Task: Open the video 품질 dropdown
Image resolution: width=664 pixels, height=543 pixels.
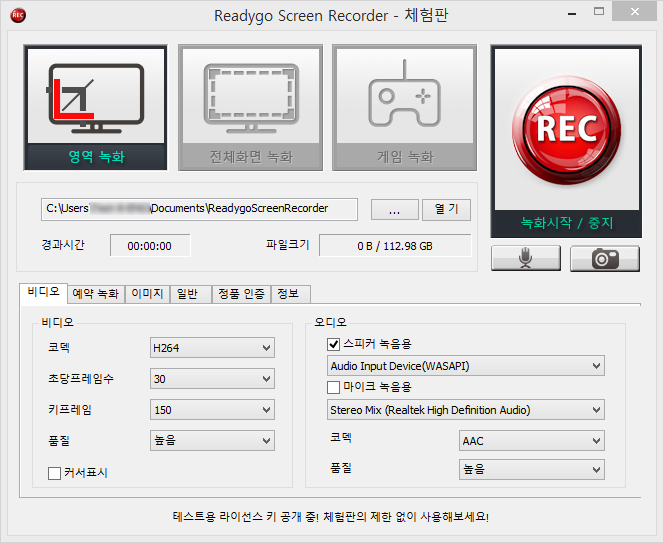Action: (212, 440)
